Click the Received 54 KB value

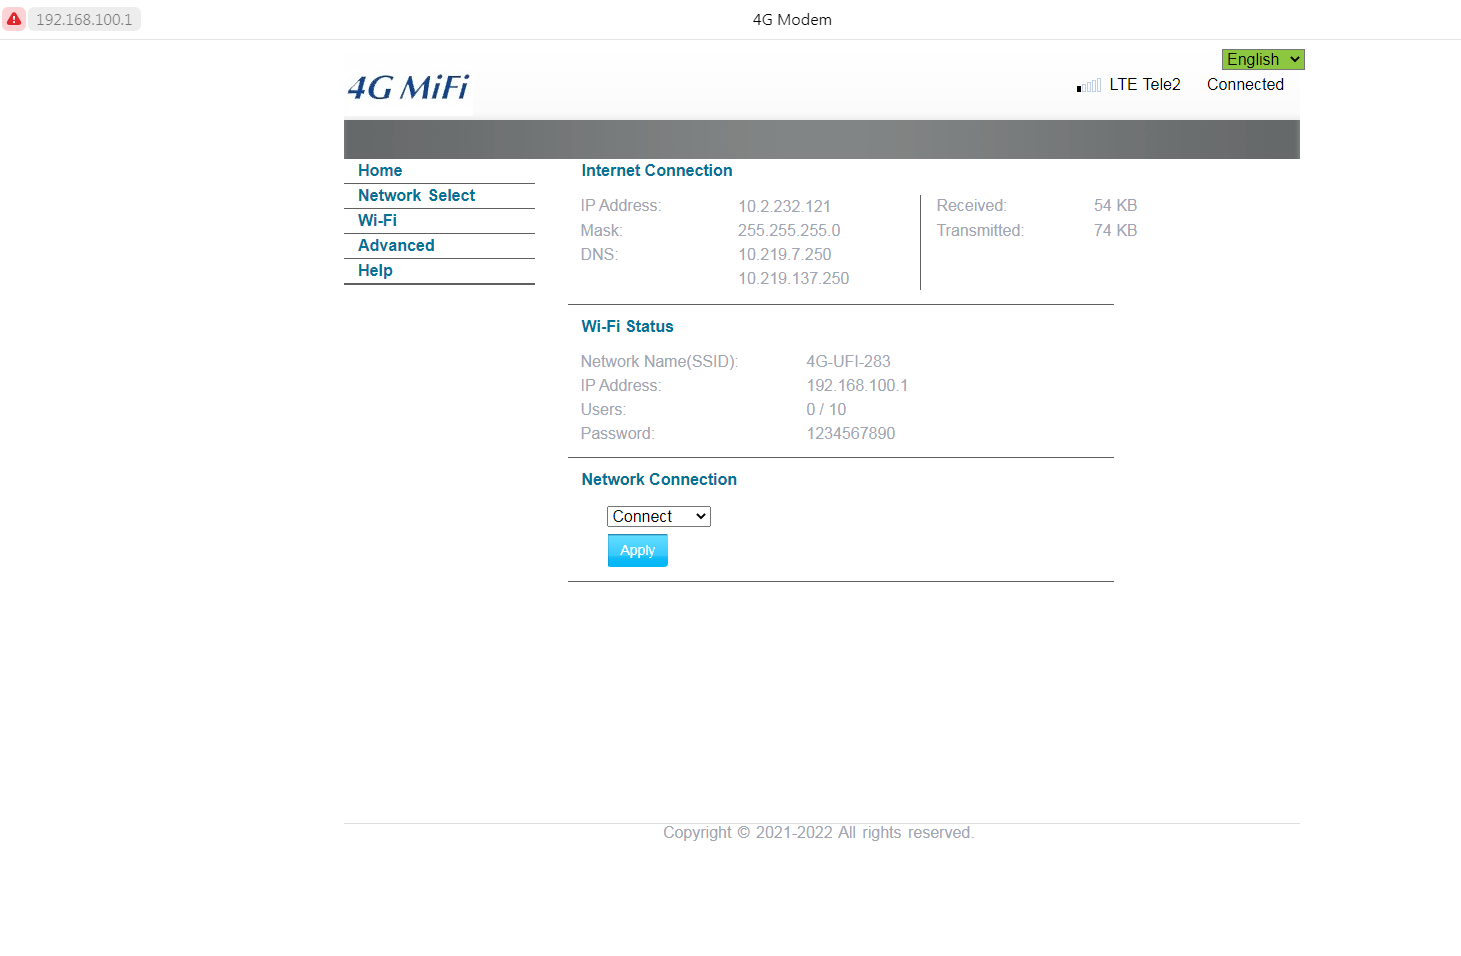(1115, 206)
